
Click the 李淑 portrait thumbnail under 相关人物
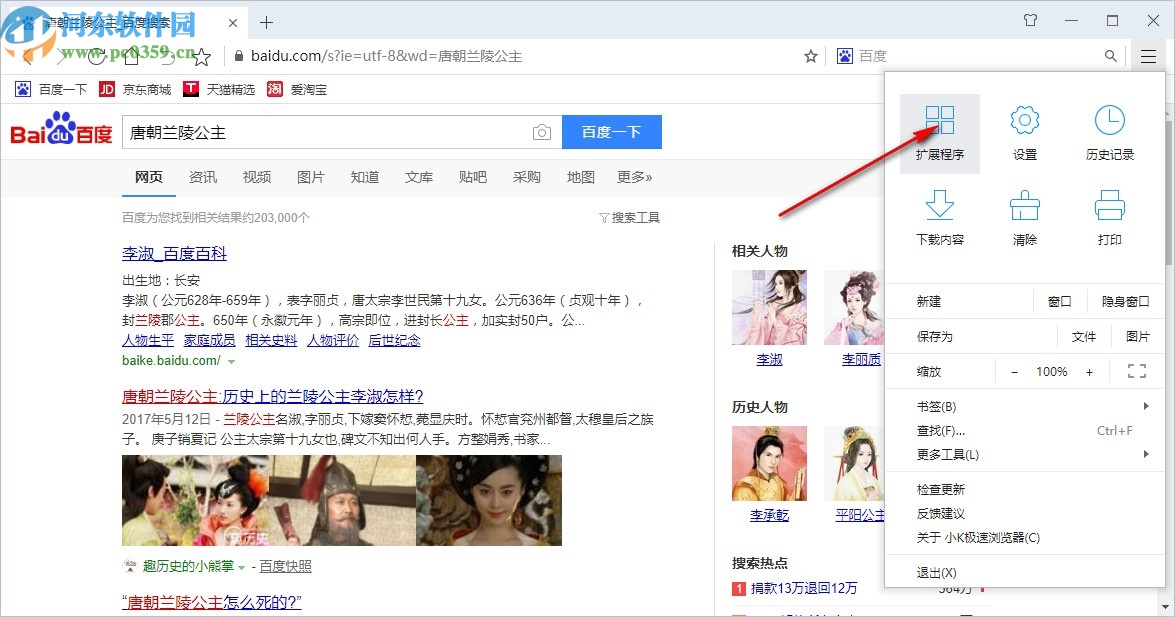(x=769, y=306)
